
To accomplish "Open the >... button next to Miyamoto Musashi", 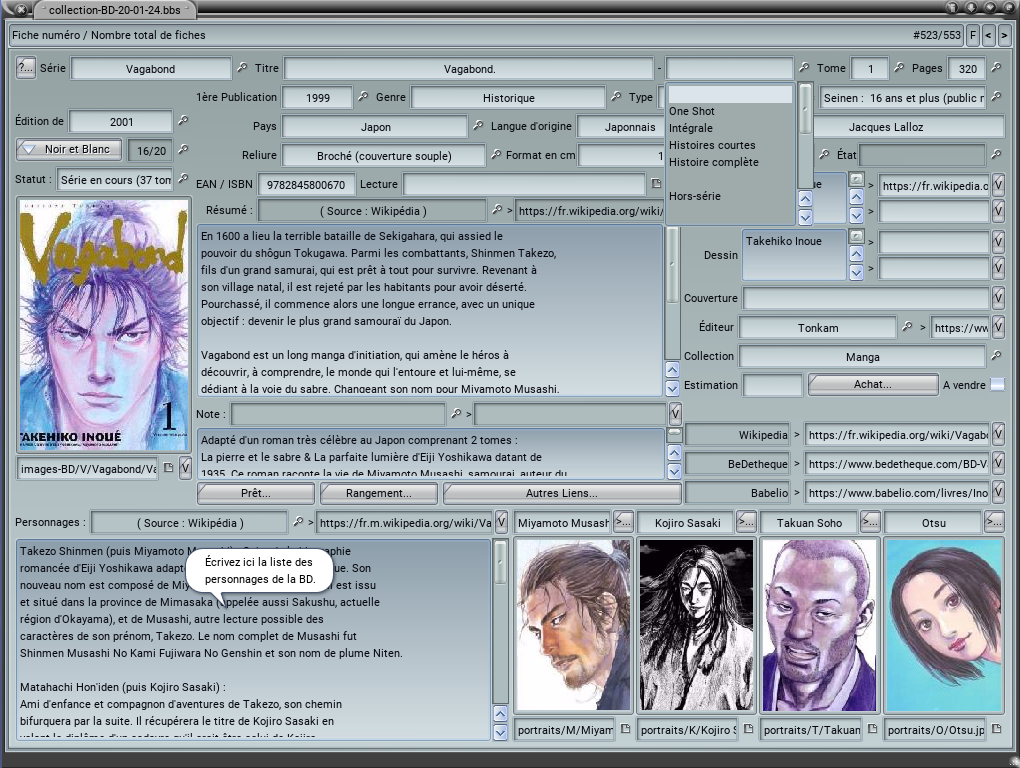I will 623,522.
